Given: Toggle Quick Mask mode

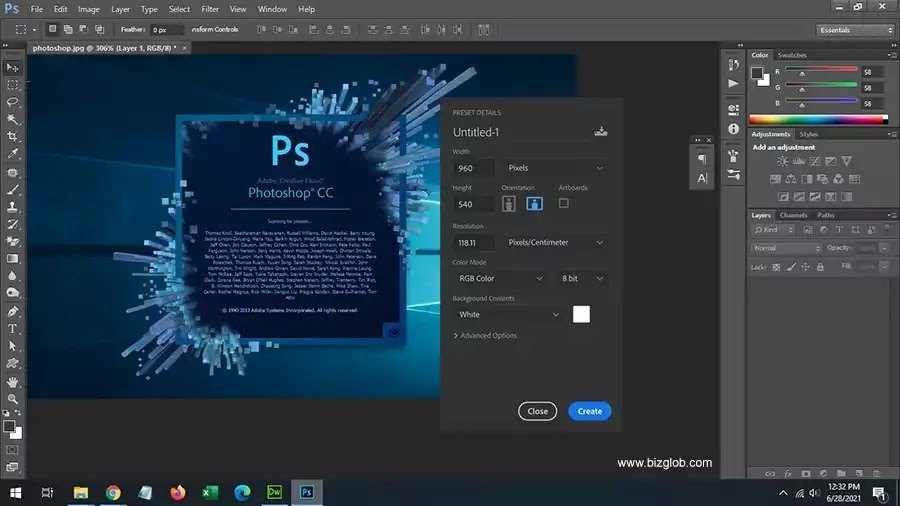Looking at the screenshot, I should pyautogui.click(x=12, y=450).
